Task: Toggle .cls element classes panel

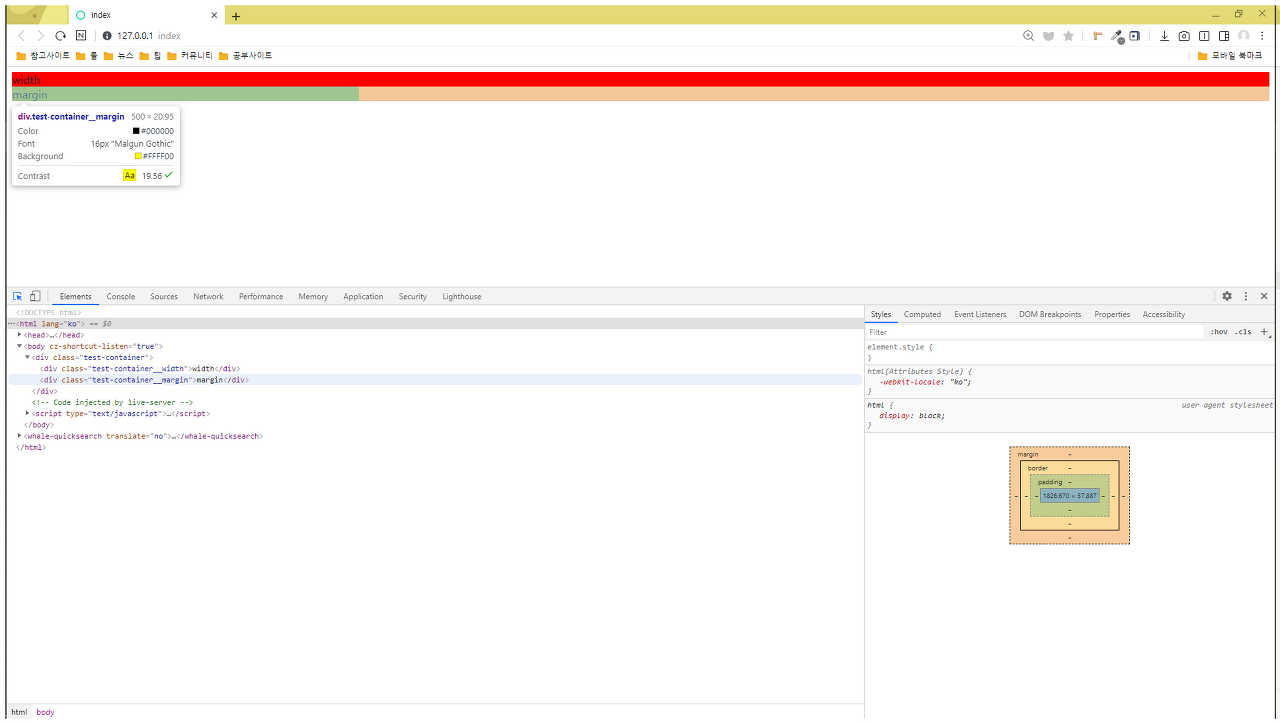Action: (1243, 332)
